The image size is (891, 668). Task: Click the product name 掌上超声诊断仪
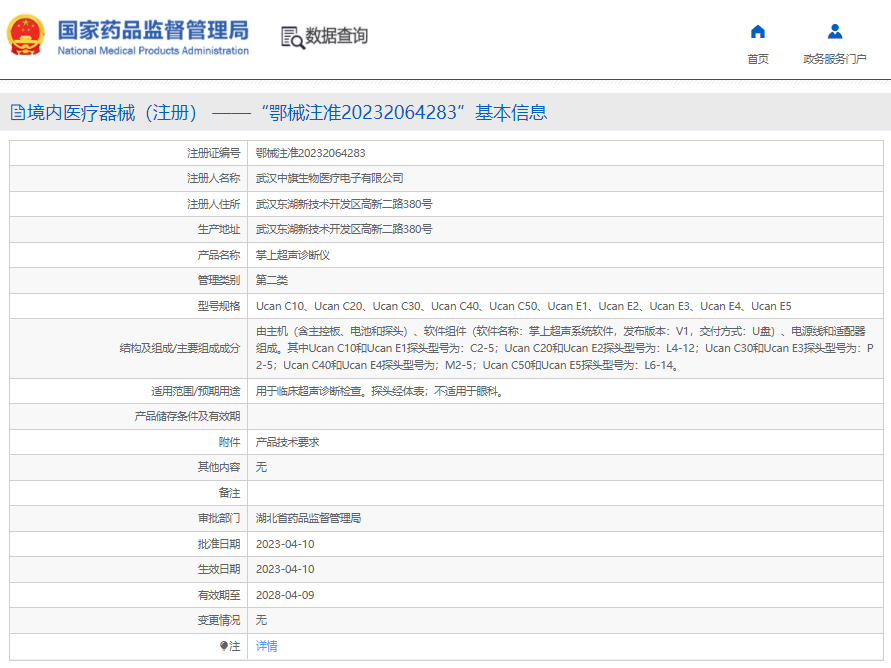point(293,255)
